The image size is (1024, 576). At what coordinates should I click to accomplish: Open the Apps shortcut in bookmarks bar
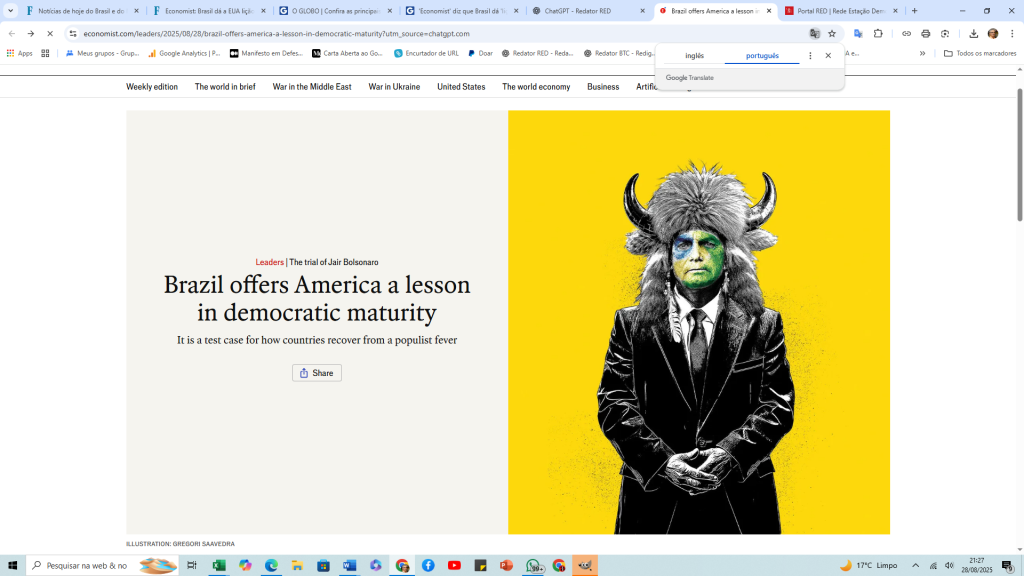coord(19,53)
